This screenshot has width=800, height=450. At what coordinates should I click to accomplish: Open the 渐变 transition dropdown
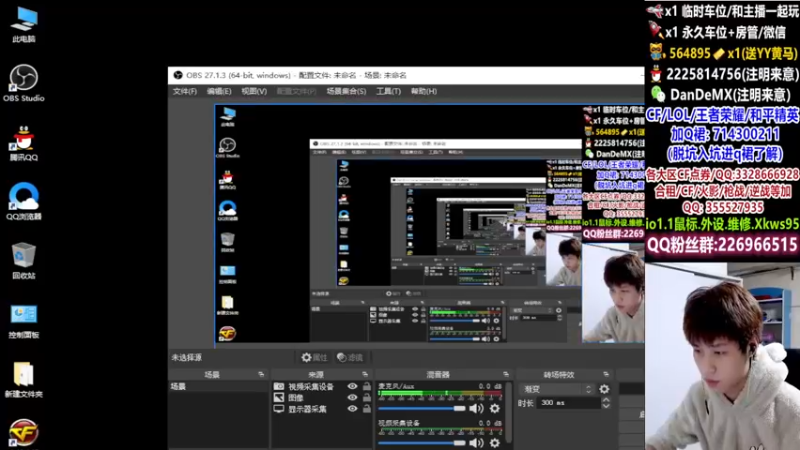[x=557, y=389]
